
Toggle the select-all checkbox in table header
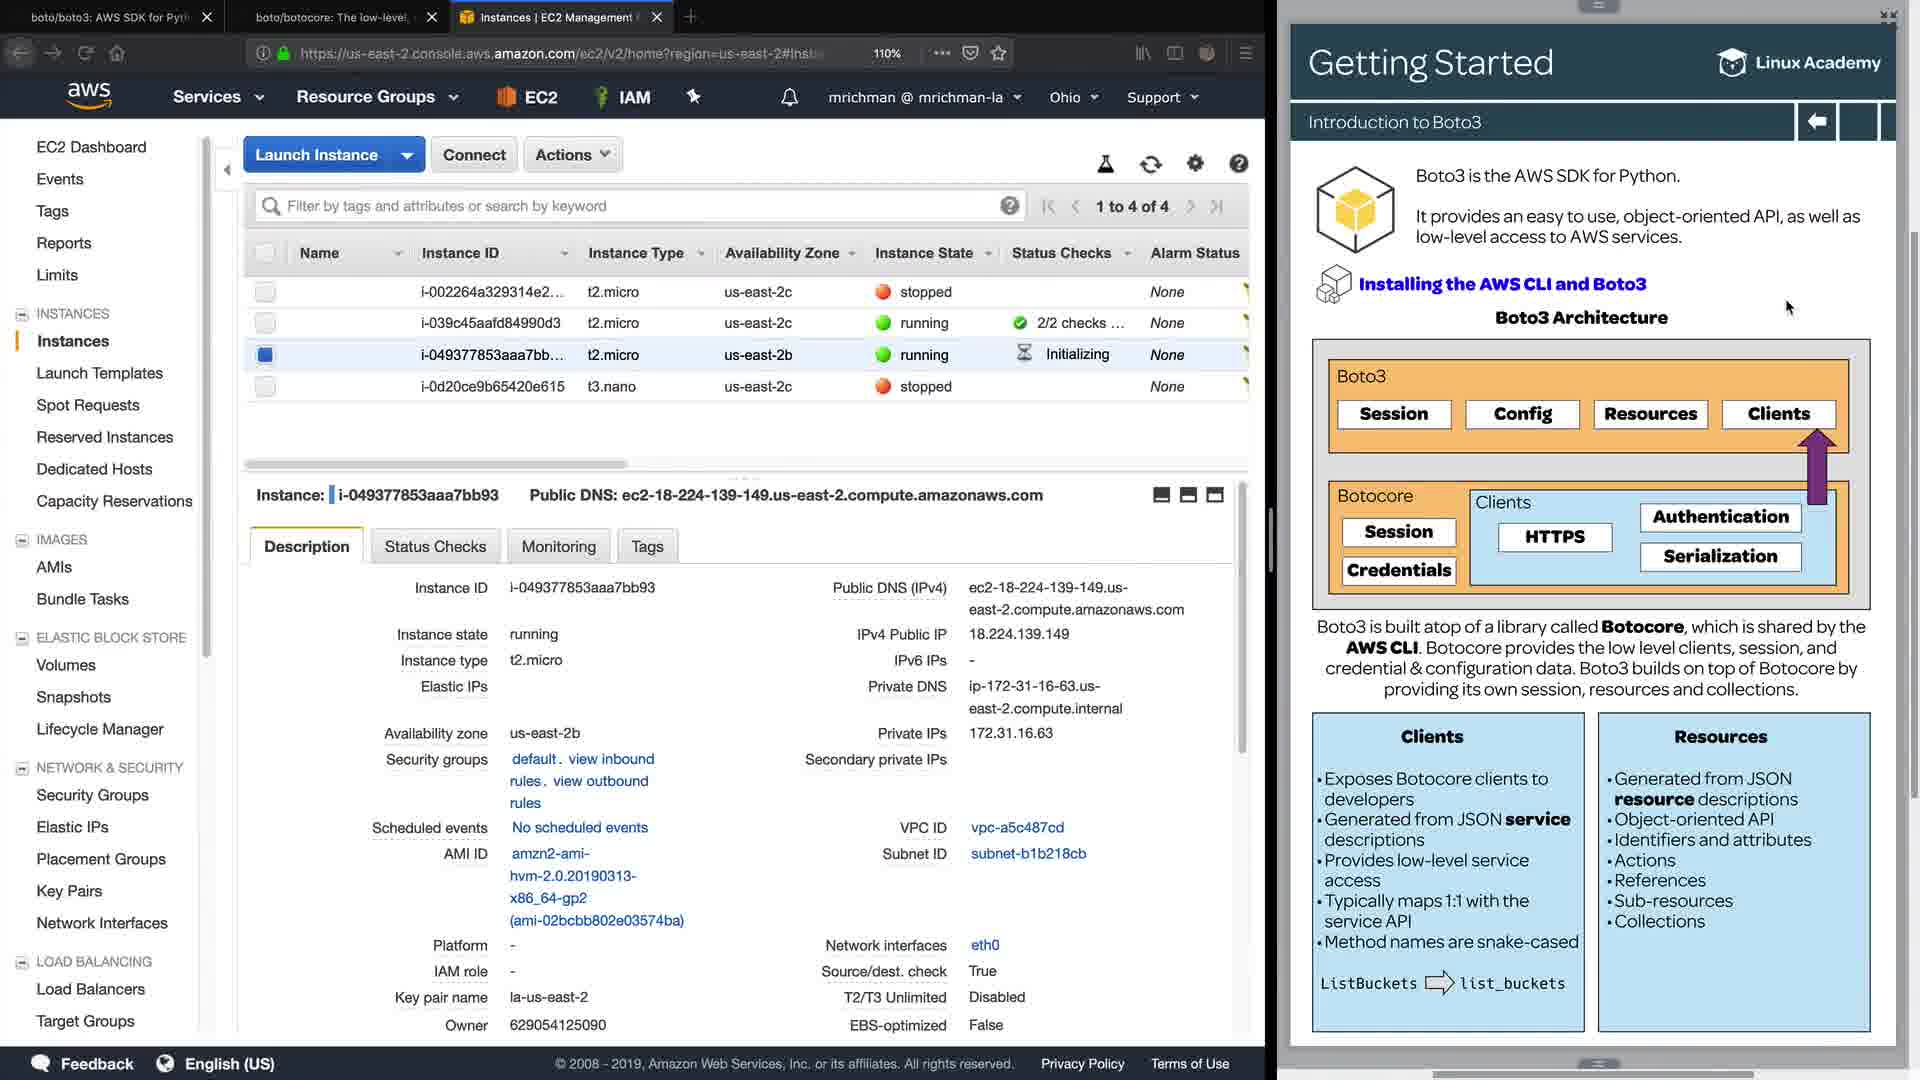(x=265, y=253)
